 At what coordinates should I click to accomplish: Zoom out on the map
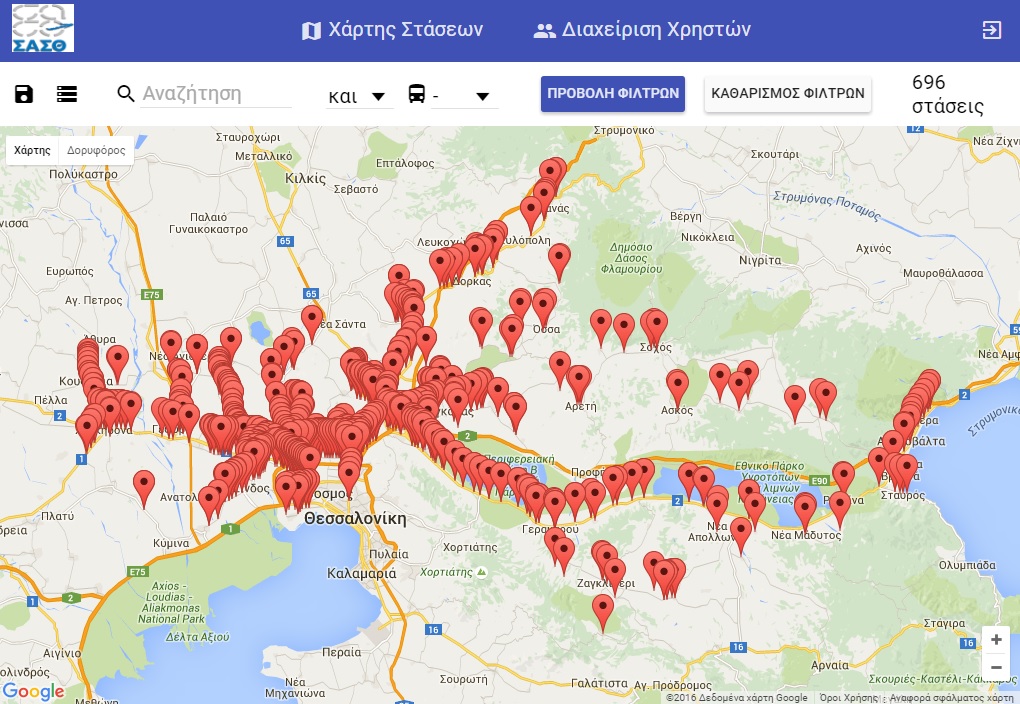click(x=996, y=667)
